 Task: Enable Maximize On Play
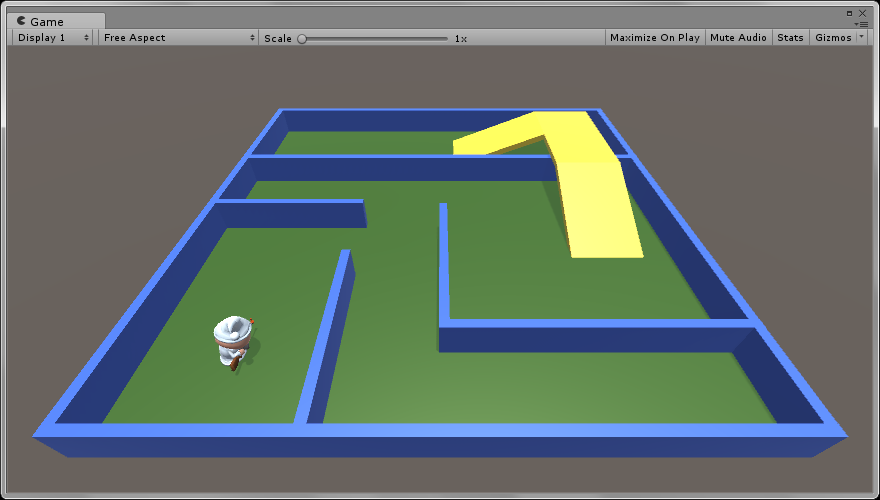[654, 38]
